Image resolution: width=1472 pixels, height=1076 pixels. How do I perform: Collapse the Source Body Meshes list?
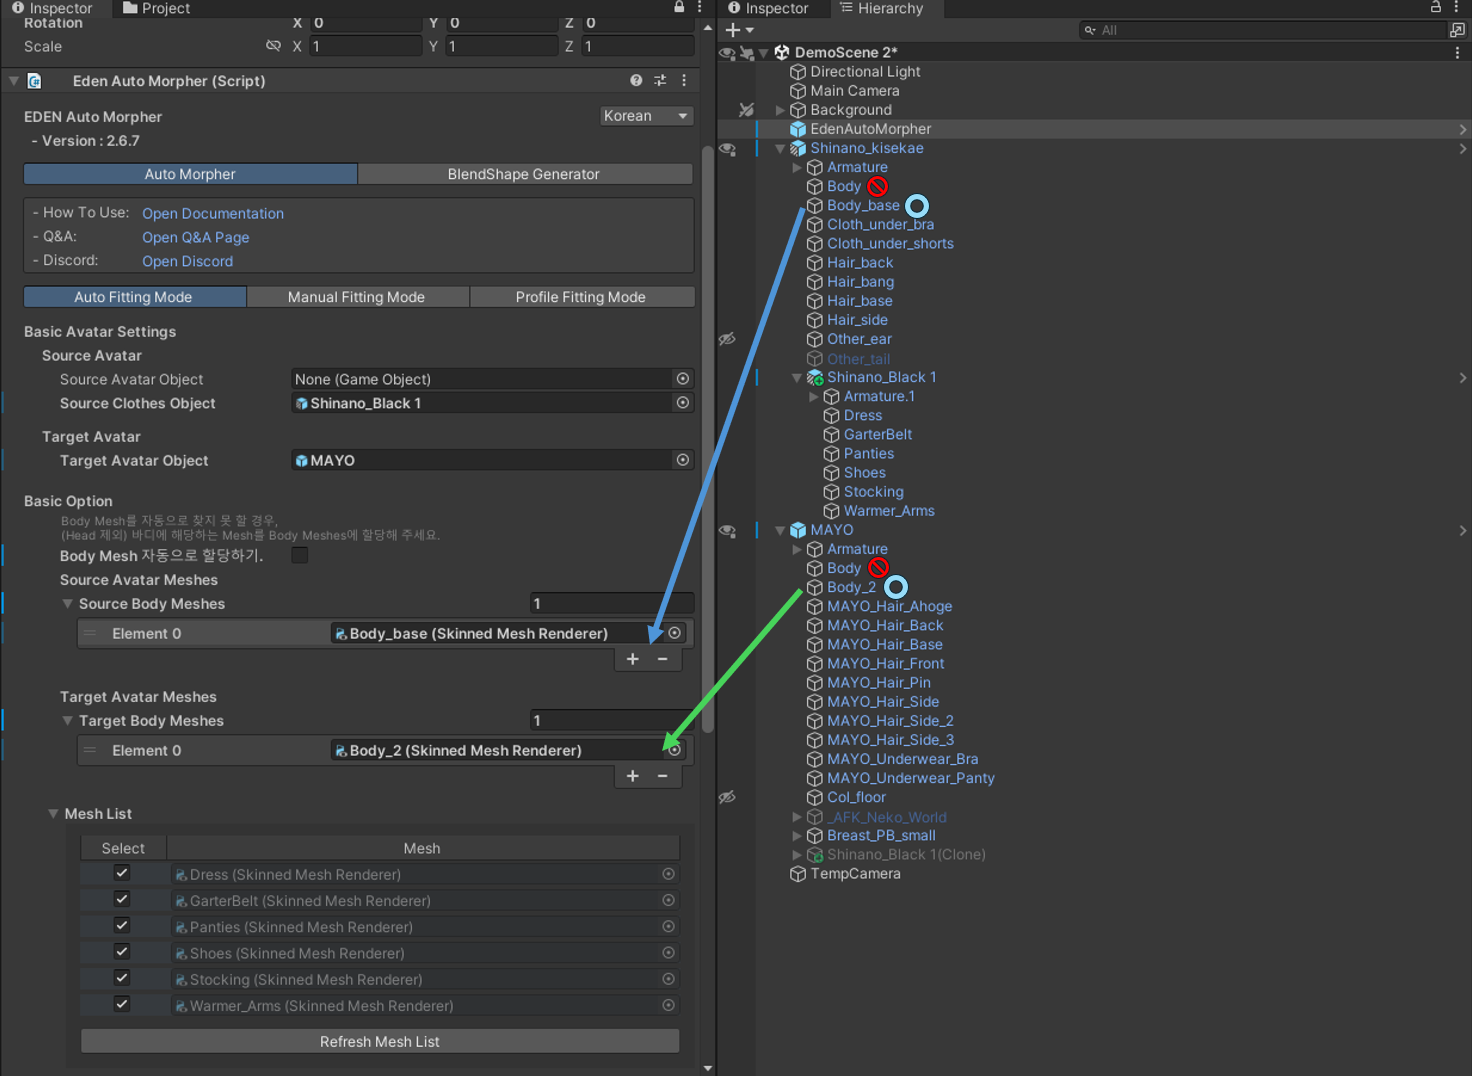(x=67, y=604)
